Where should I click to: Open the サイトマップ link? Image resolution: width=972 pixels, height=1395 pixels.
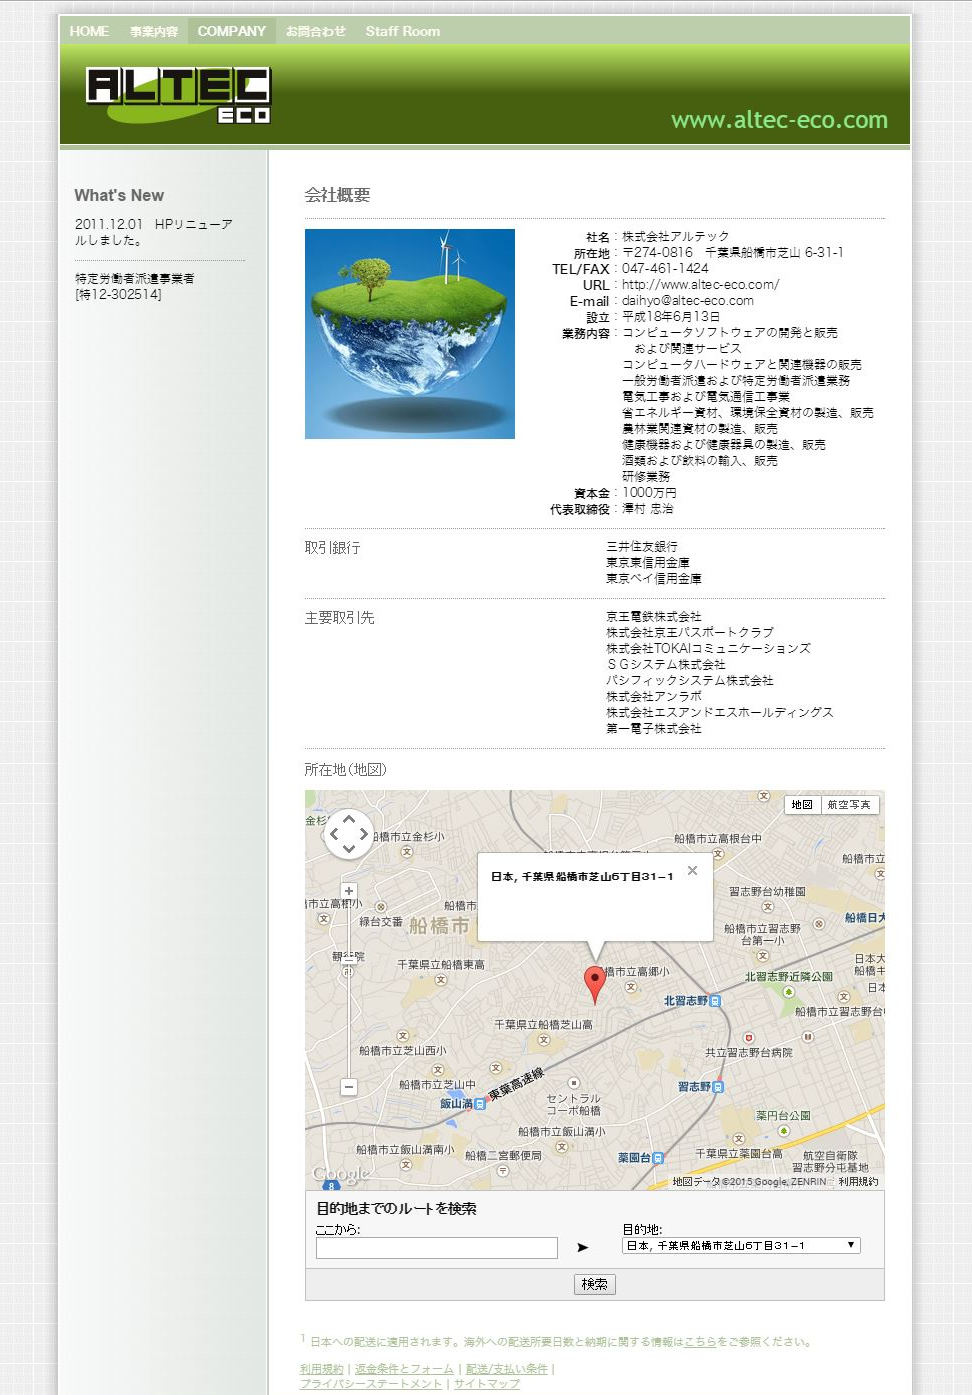pyautogui.click(x=487, y=1384)
